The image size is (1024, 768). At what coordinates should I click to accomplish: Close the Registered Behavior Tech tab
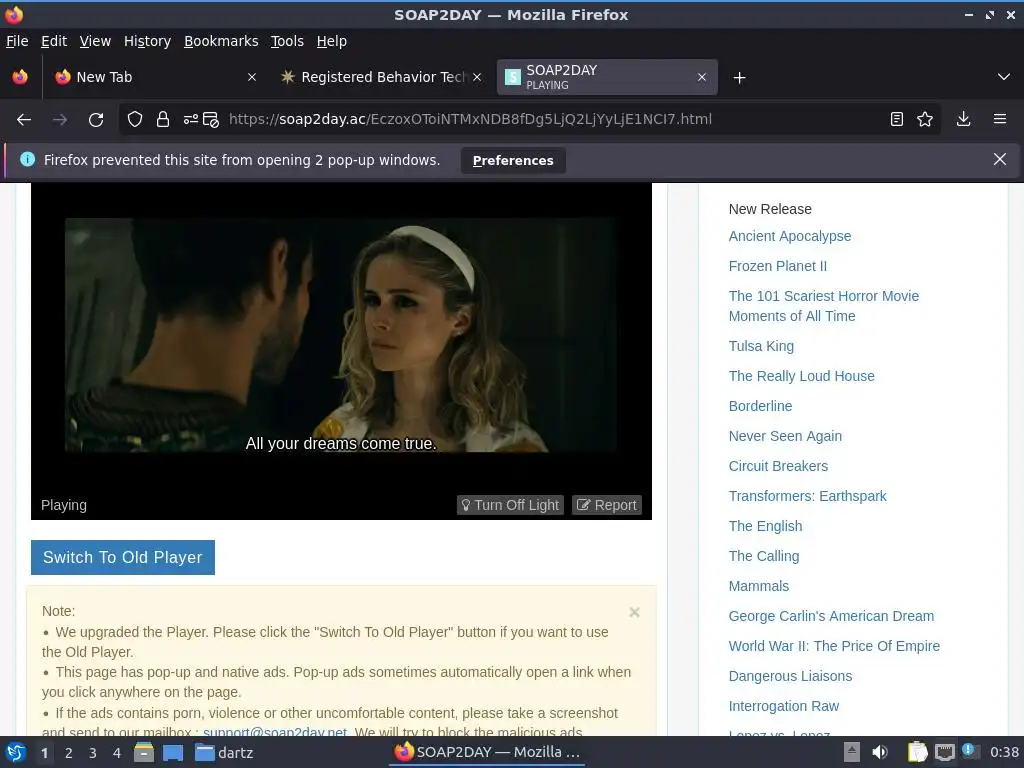[x=477, y=77]
